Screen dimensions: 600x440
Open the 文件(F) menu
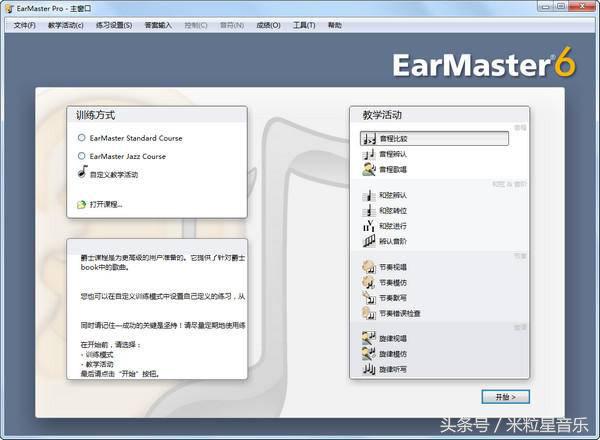pyautogui.click(x=24, y=25)
